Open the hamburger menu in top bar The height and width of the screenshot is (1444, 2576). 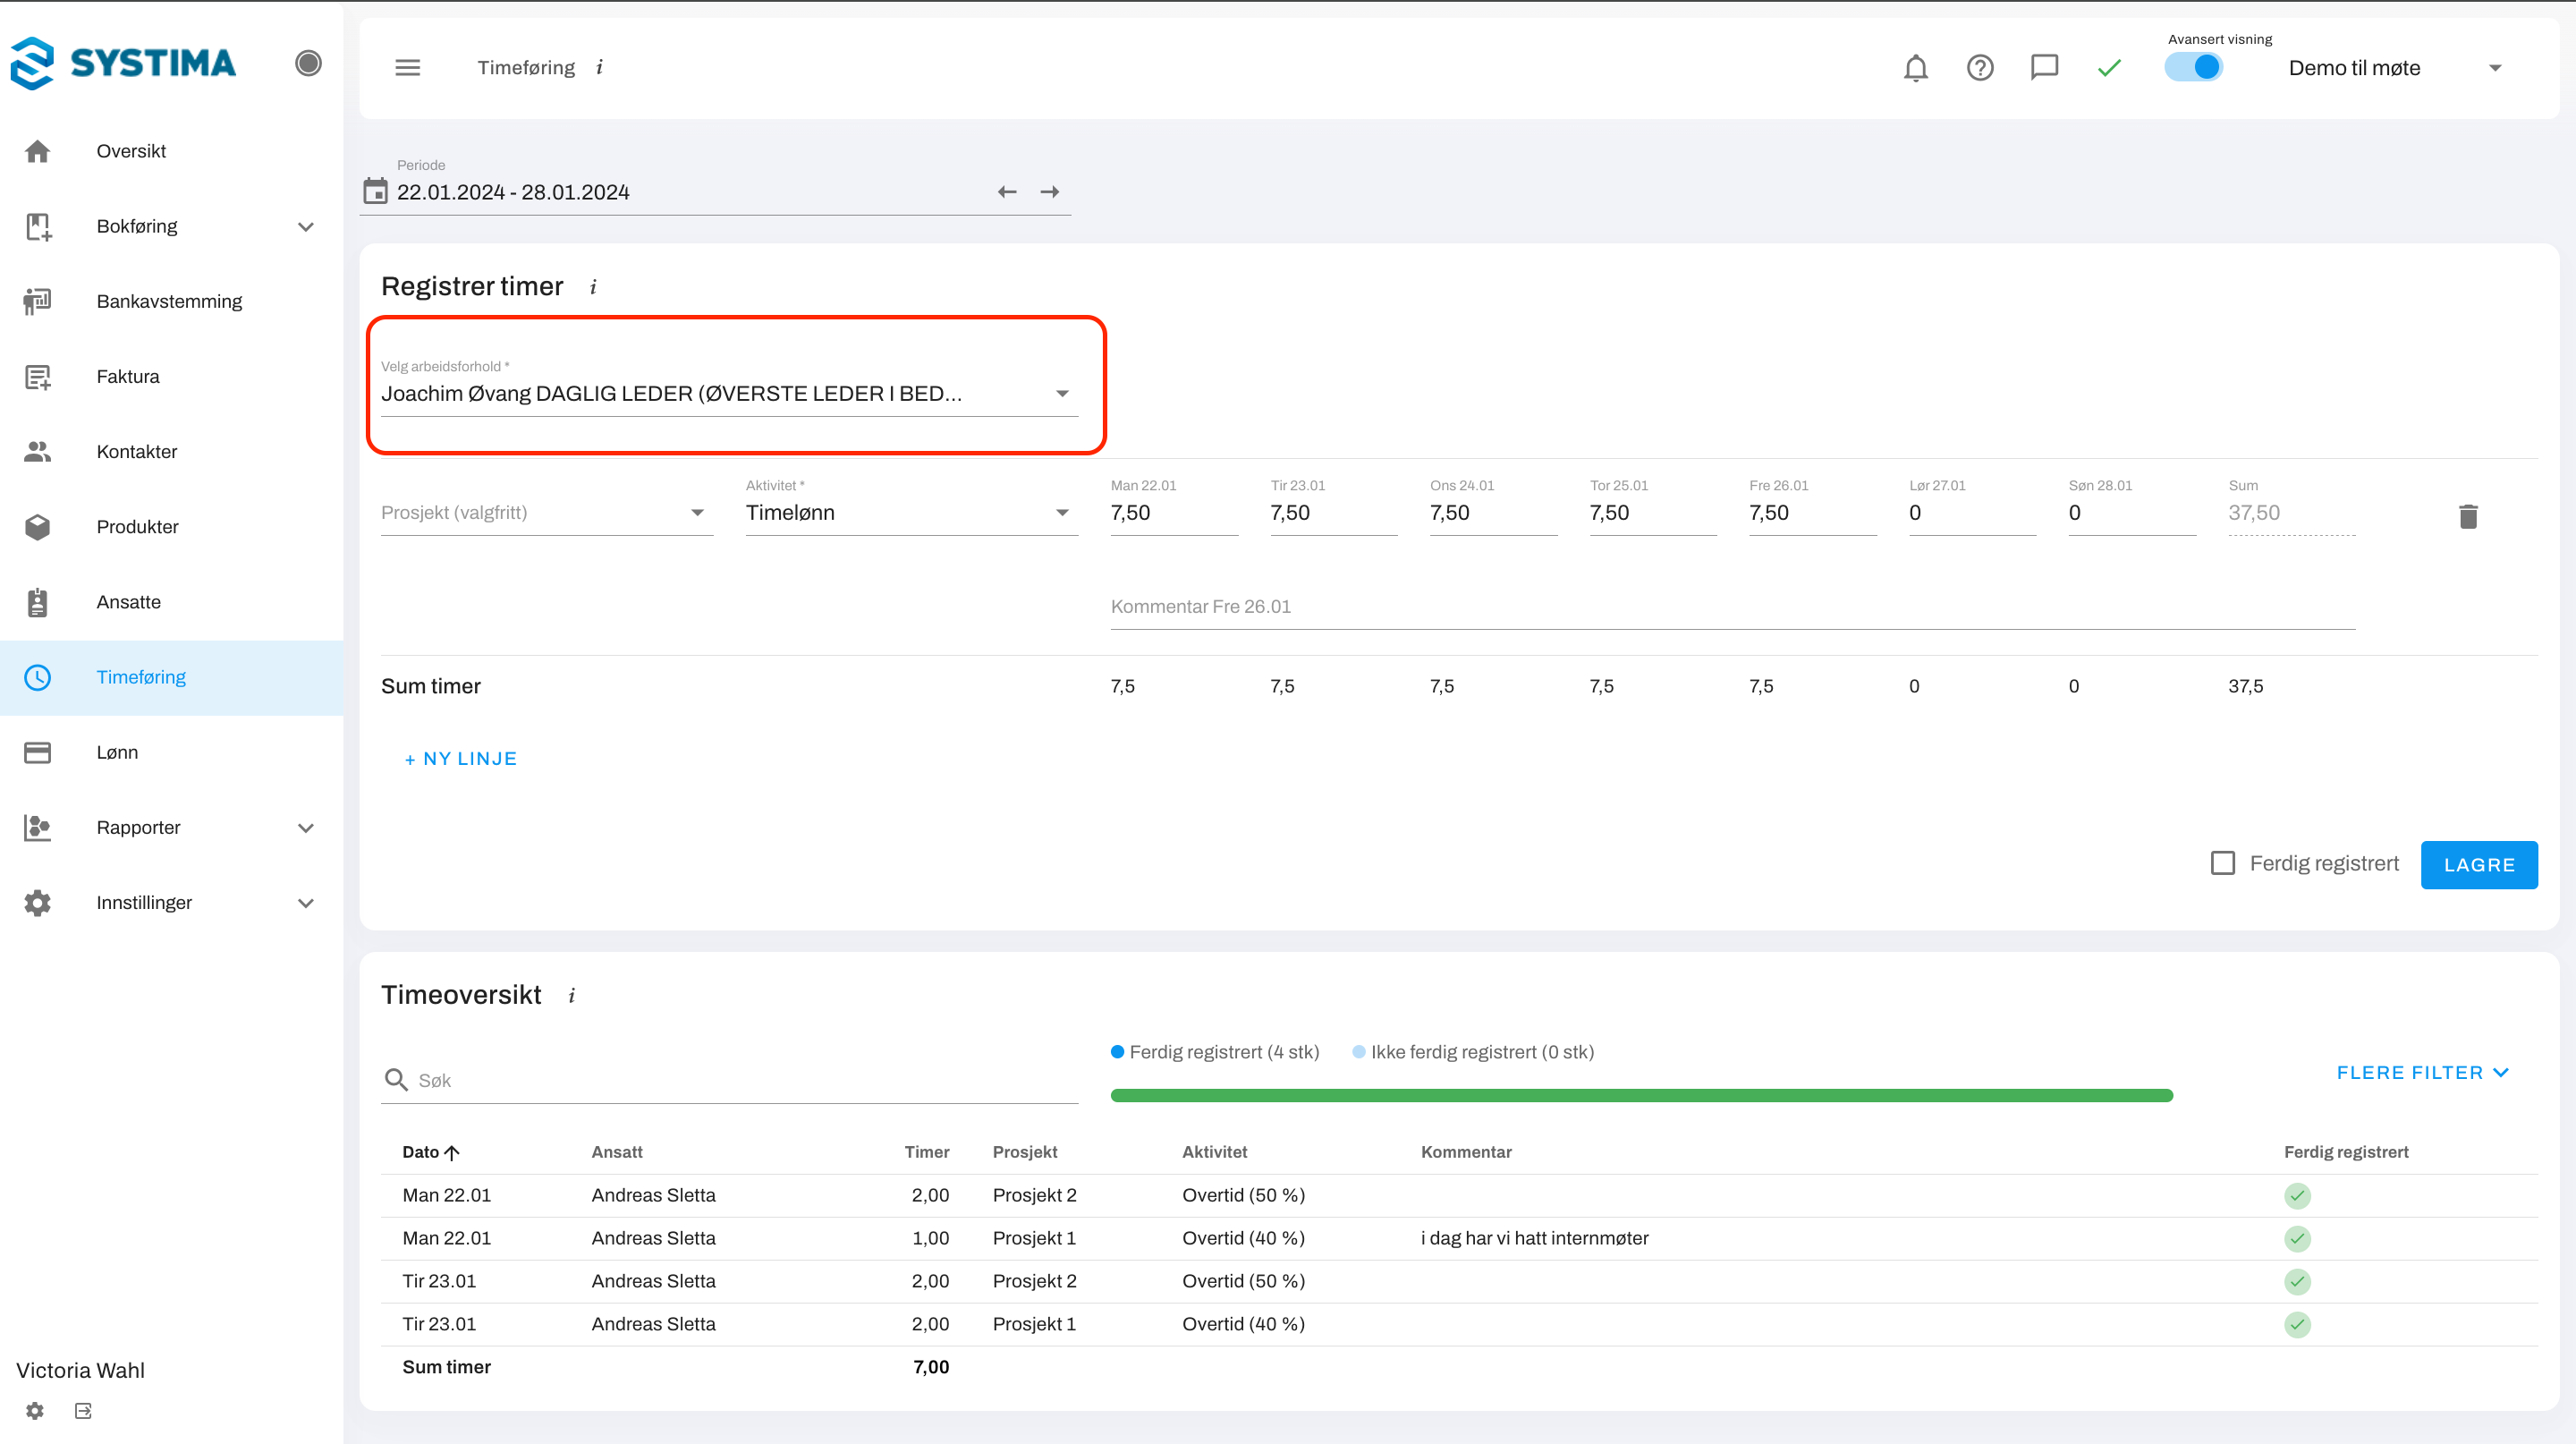coord(407,68)
